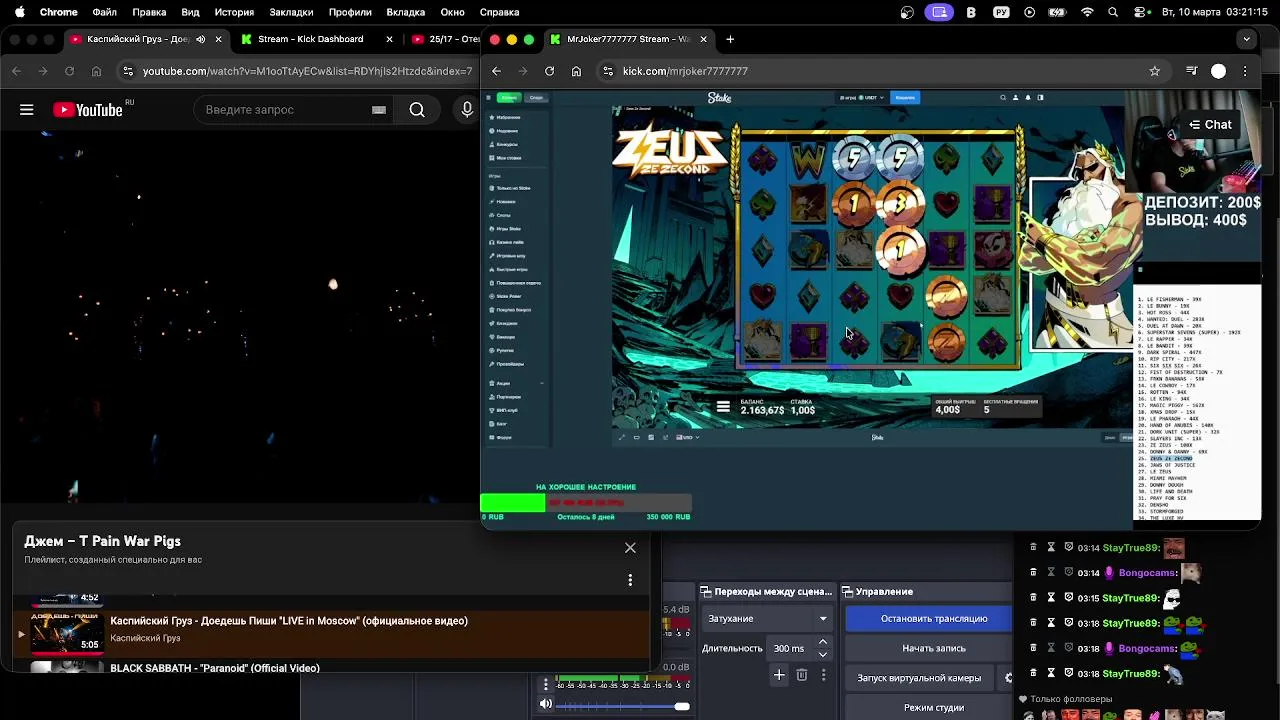Toggle Режим студии in OBS
The image size is (1280, 720).
tap(934, 707)
